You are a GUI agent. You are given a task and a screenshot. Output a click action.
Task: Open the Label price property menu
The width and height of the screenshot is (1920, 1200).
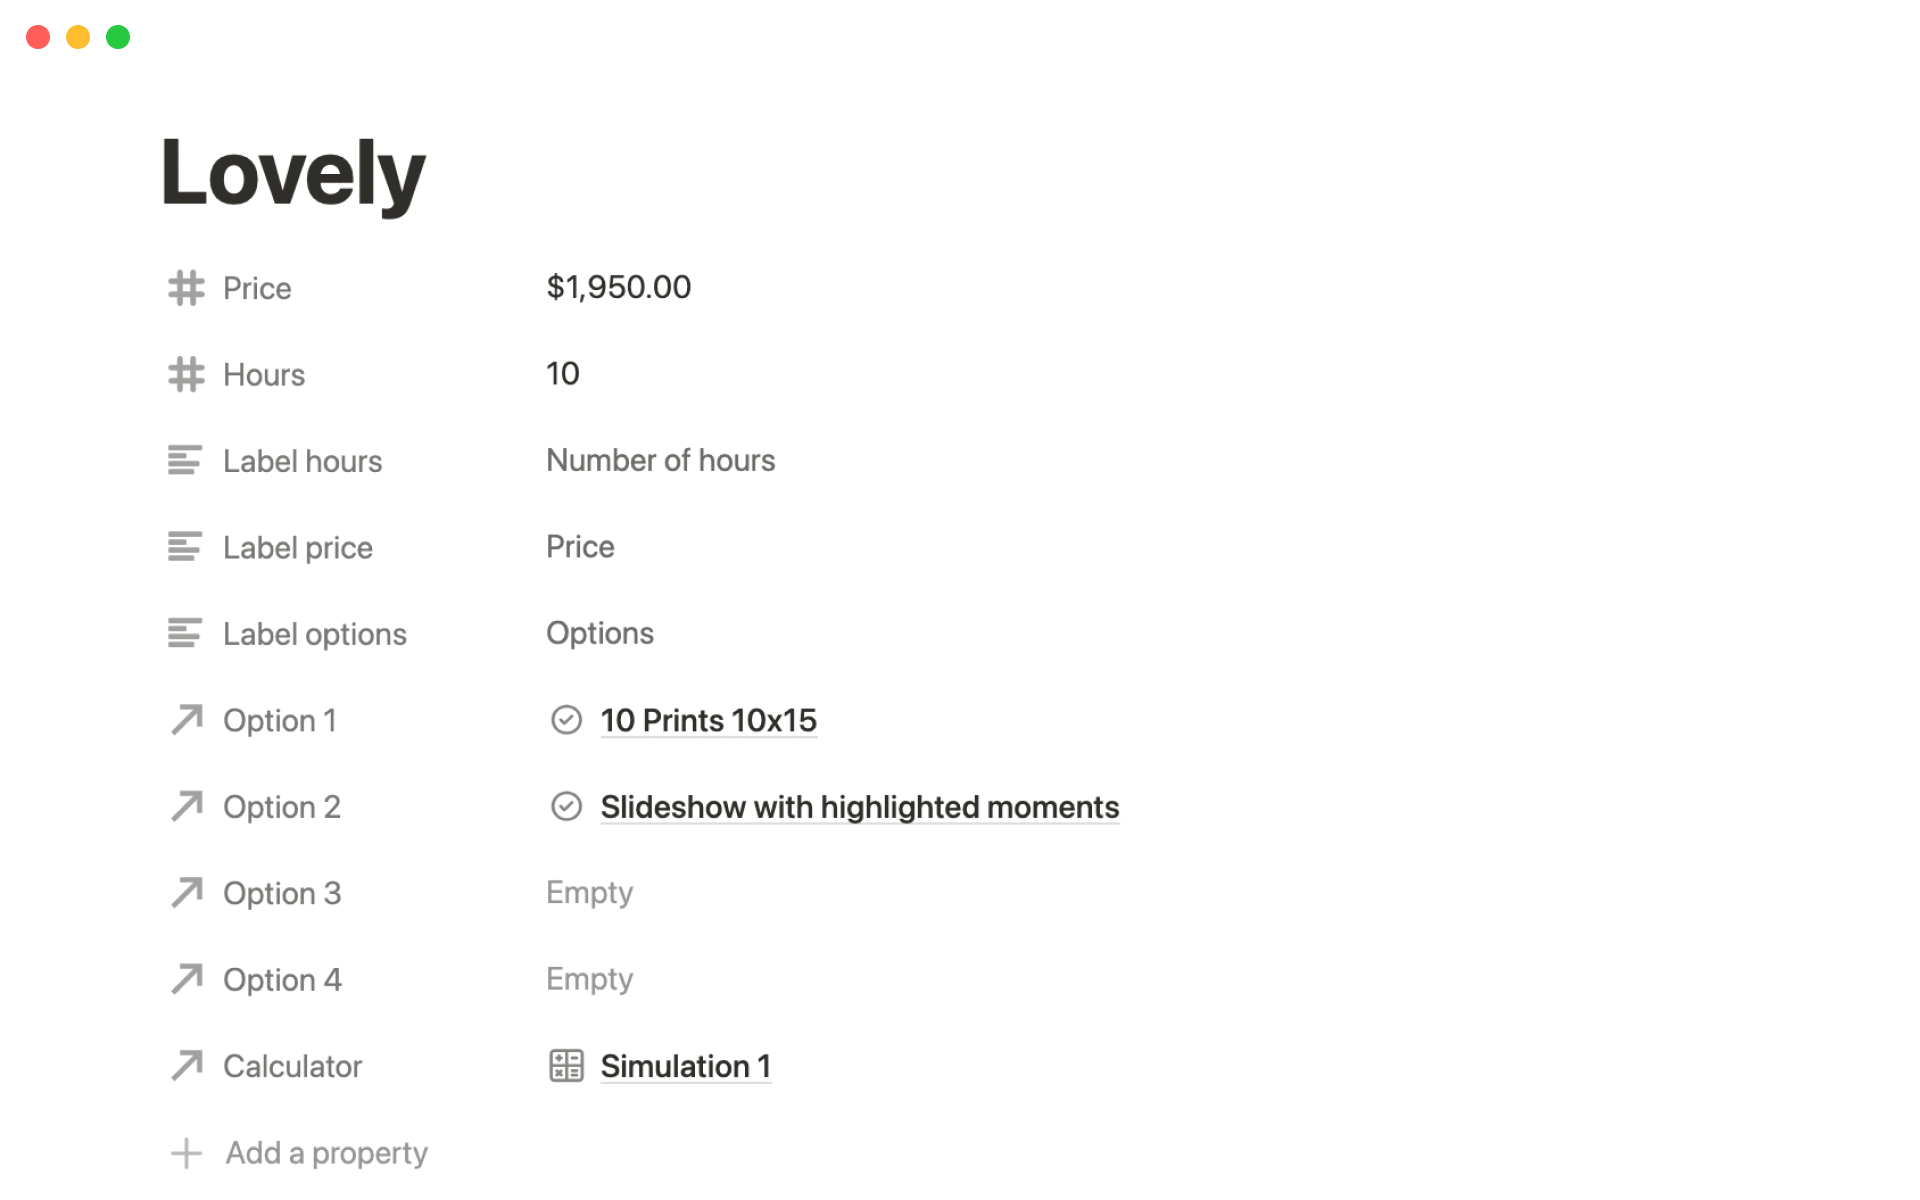297,548
